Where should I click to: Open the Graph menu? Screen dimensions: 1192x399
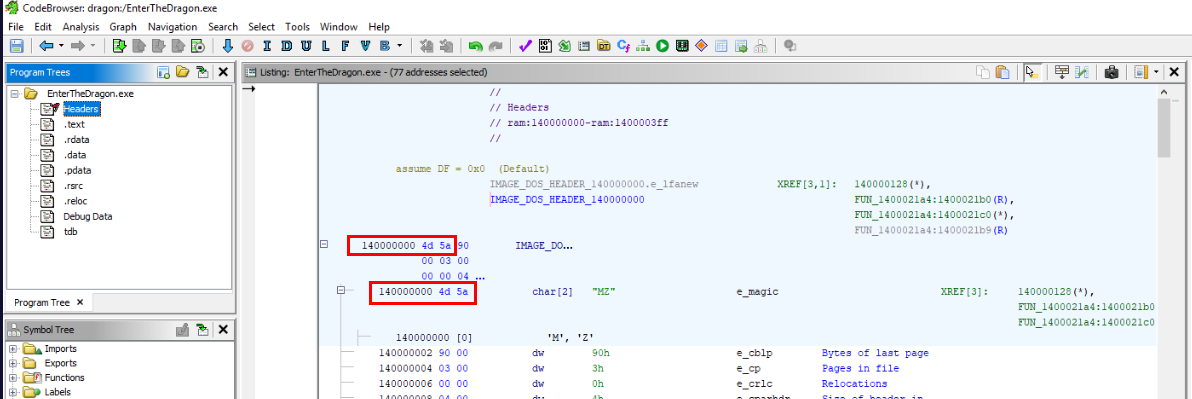click(123, 27)
